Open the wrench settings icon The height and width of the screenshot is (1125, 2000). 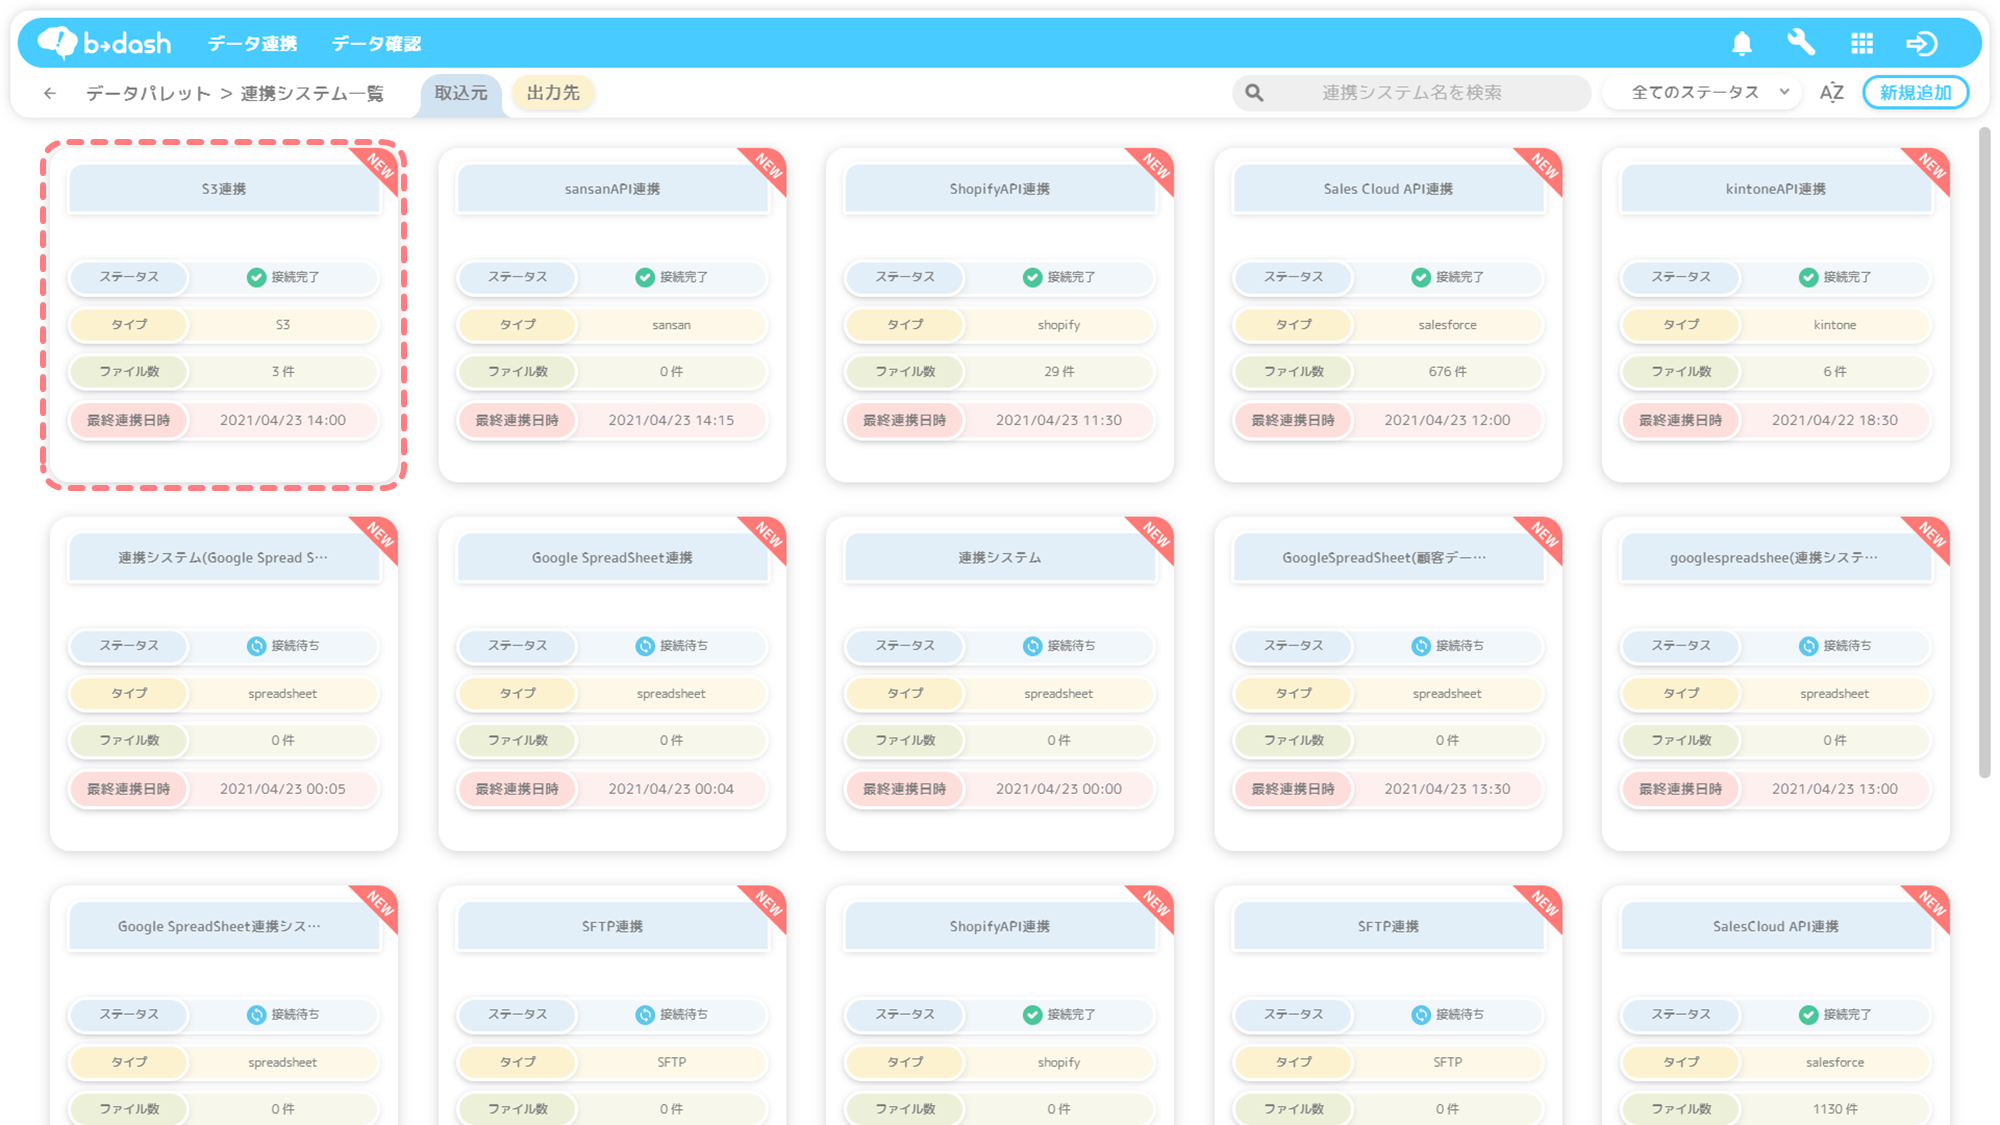click(x=1801, y=43)
